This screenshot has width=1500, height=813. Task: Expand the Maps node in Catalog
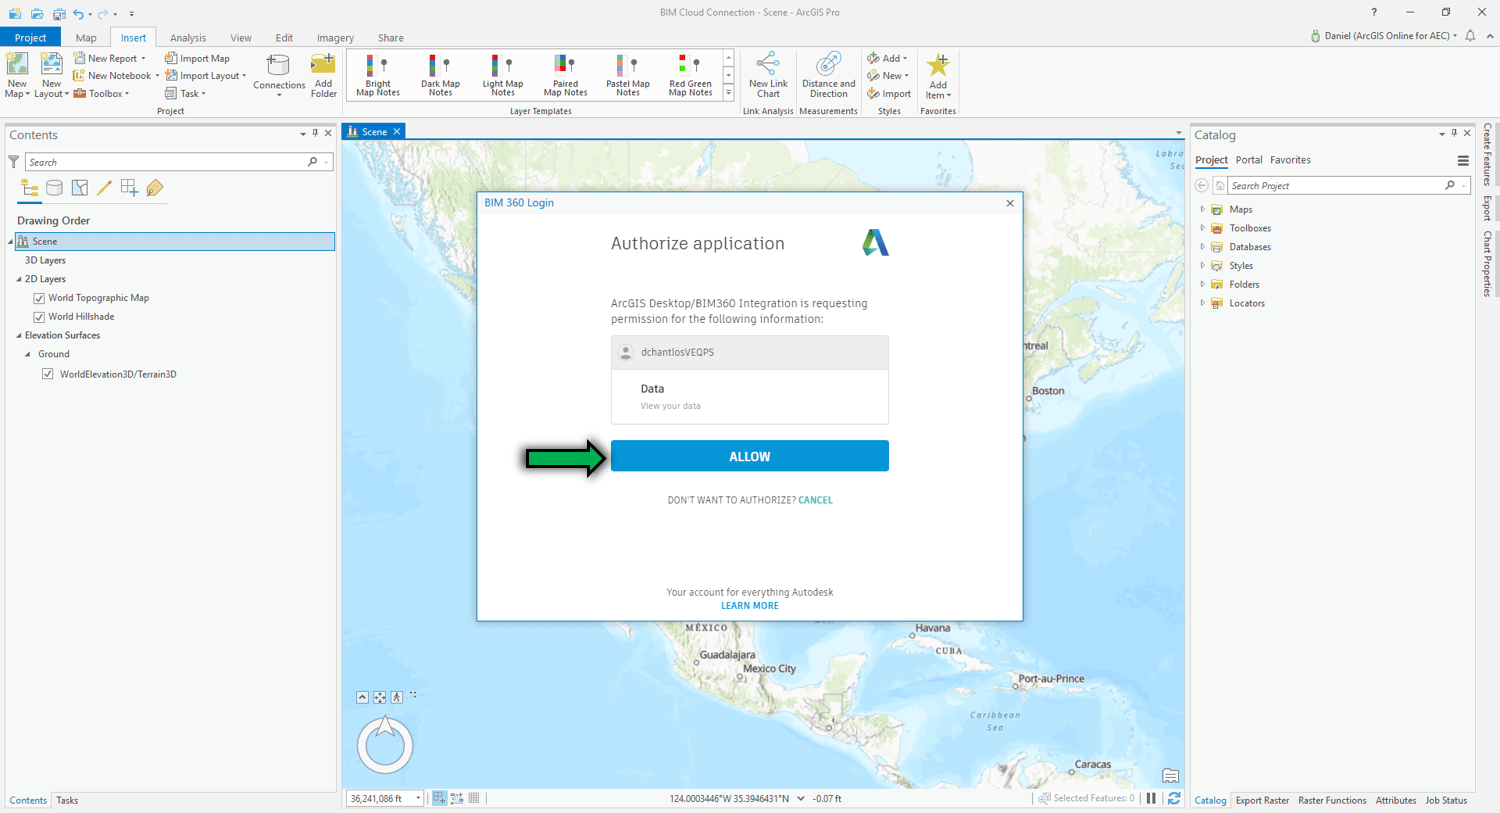click(1203, 209)
